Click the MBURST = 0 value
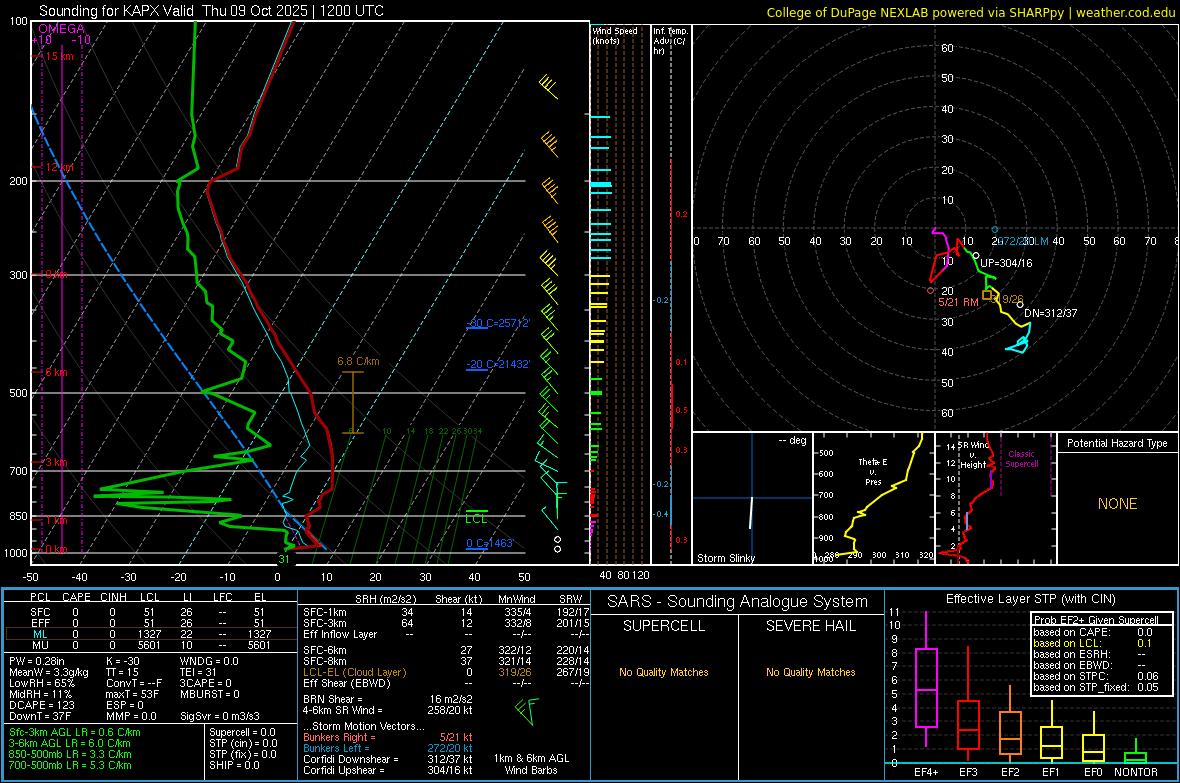 [210, 694]
